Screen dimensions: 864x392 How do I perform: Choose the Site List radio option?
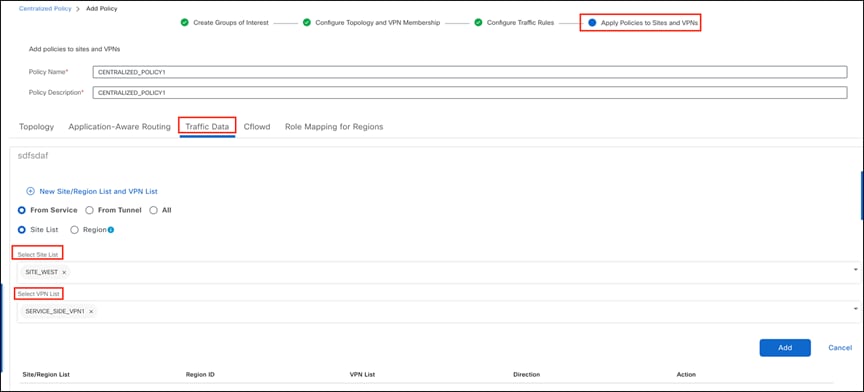pos(22,230)
